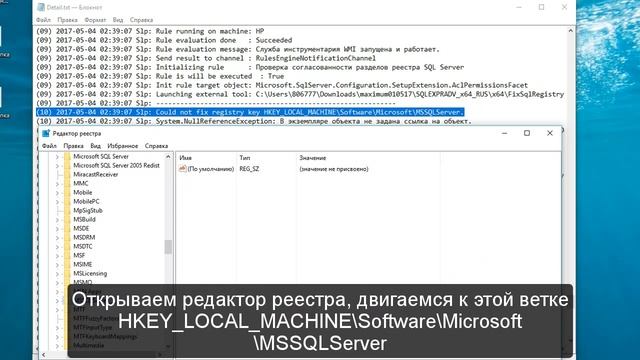Click up arrow of Notepad vertical scrollbar
640x360 pixels.
(571, 31)
